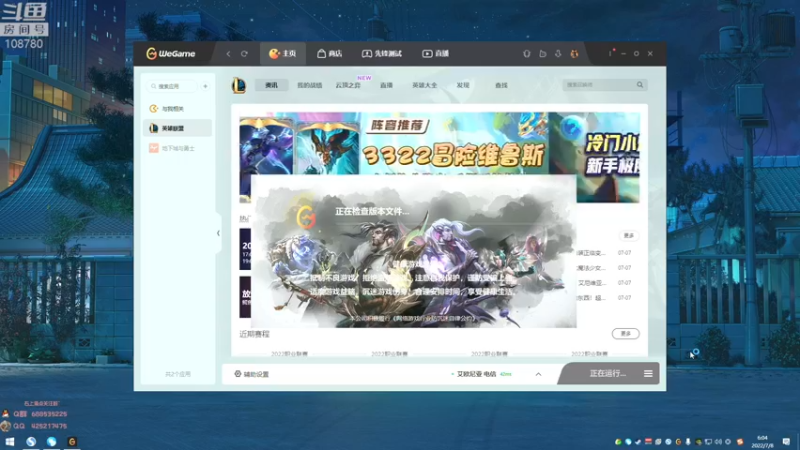Refresh the page with the reload icon
This screenshot has width=800, height=450.
[x=244, y=54]
